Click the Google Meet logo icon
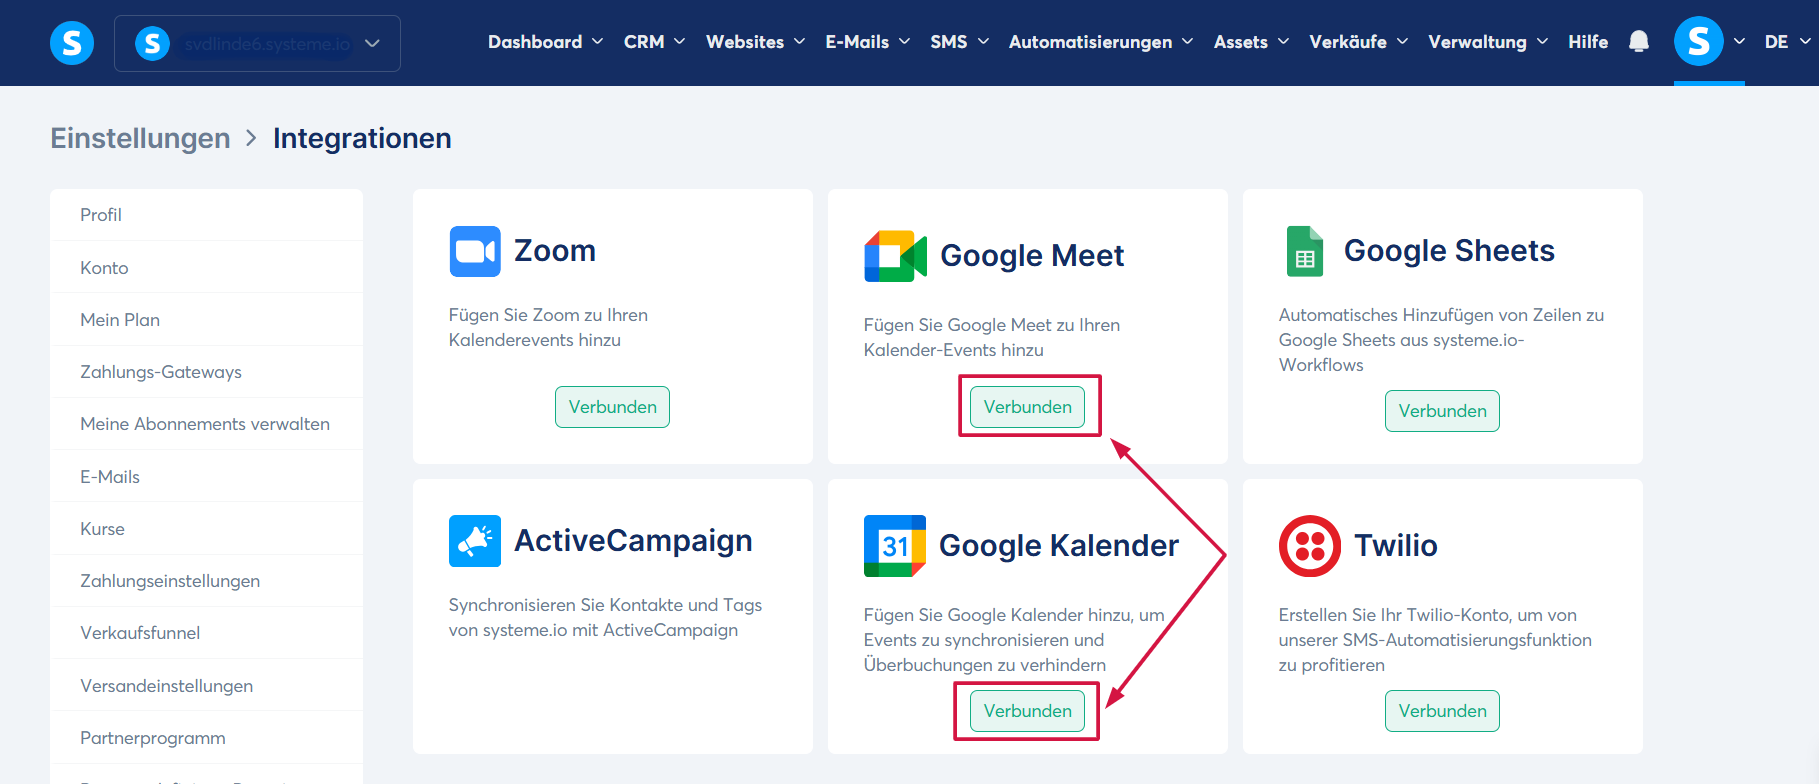Viewport: 1819px width, 784px height. point(895,256)
